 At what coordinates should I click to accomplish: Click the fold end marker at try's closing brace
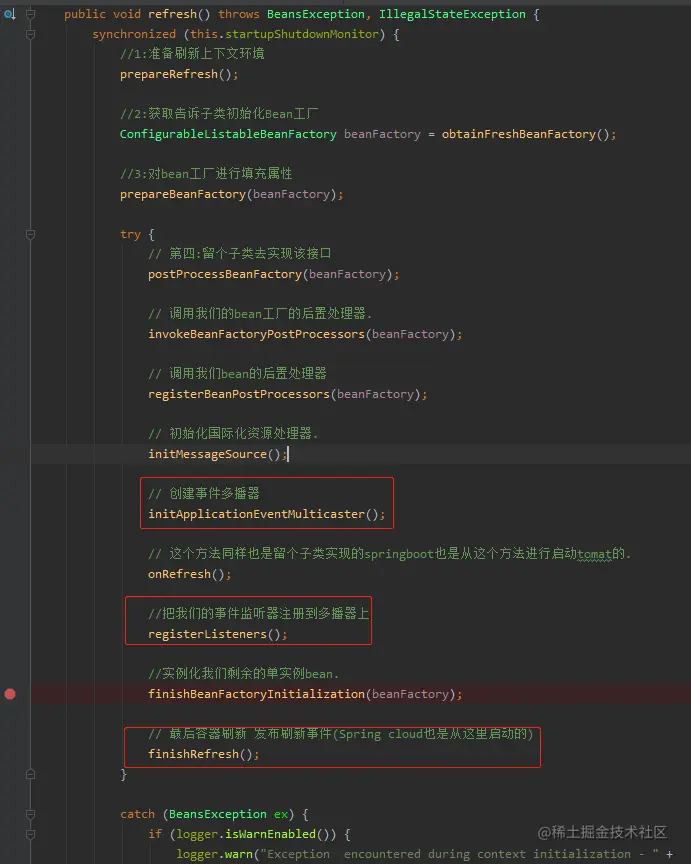click(x=31, y=774)
